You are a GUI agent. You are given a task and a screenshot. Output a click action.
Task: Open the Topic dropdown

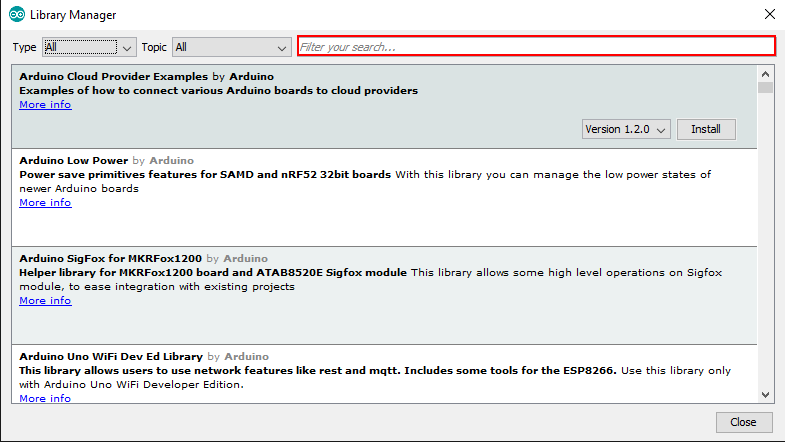(x=232, y=47)
